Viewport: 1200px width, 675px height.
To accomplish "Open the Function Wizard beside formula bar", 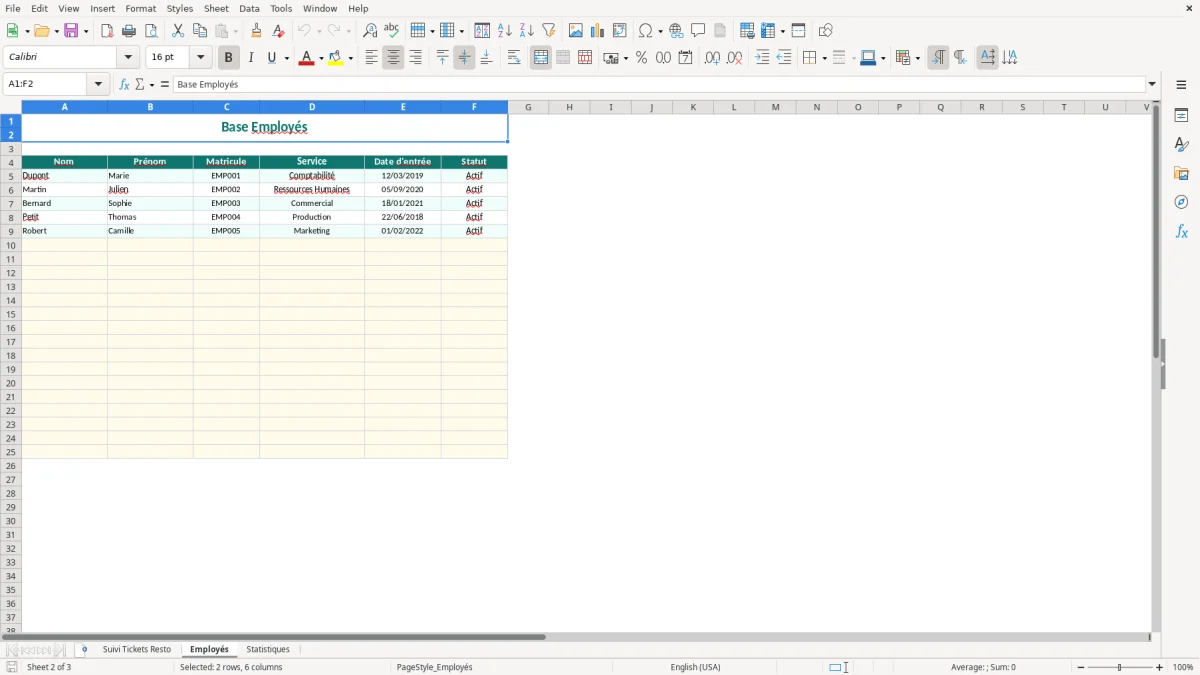I will (125, 85).
